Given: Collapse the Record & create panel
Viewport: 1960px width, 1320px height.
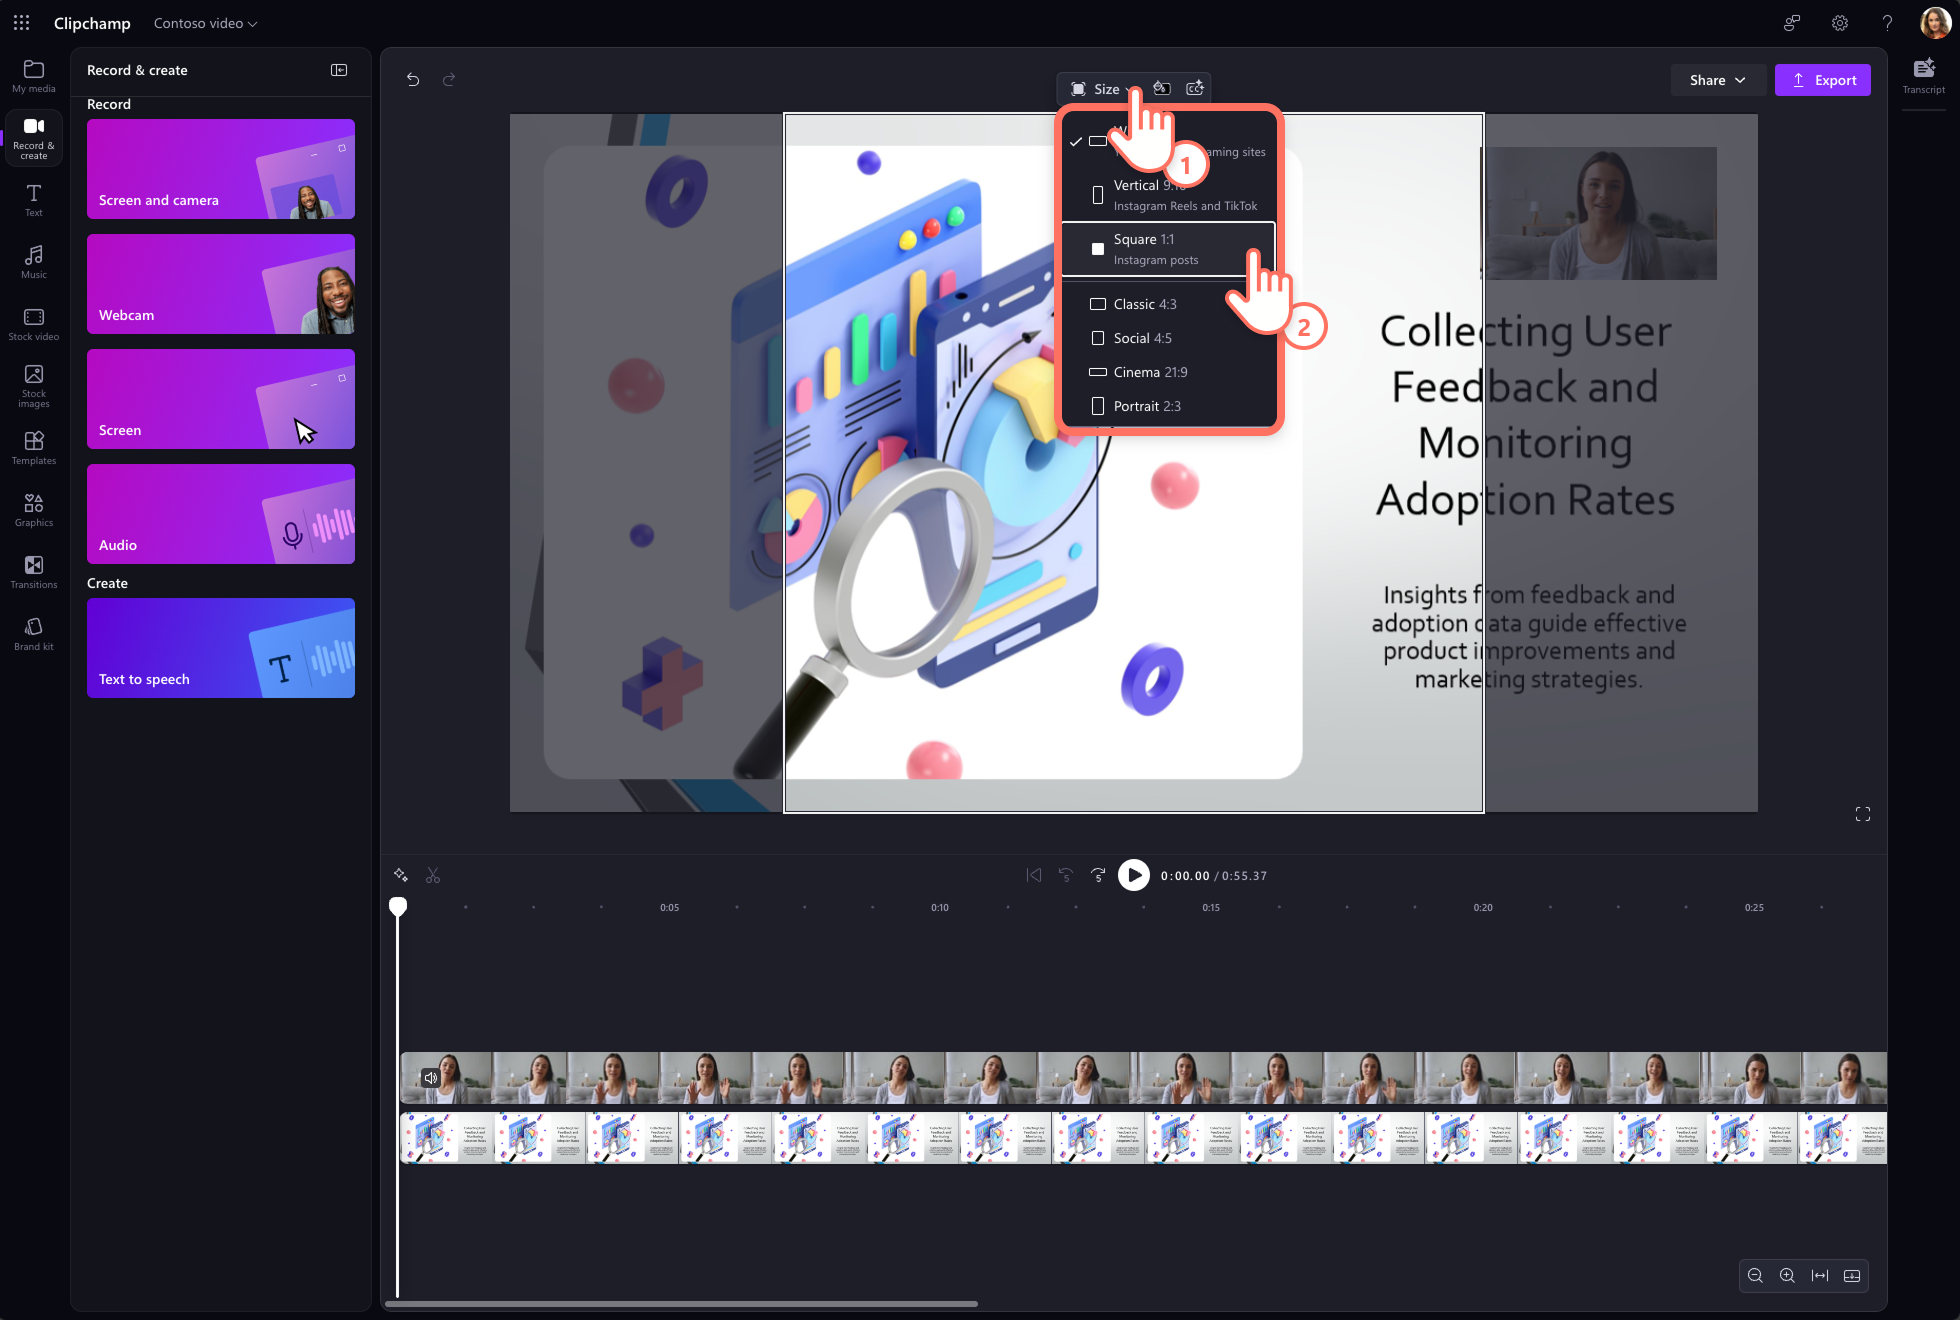Looking at the screenshot, I should pos(339,70).
